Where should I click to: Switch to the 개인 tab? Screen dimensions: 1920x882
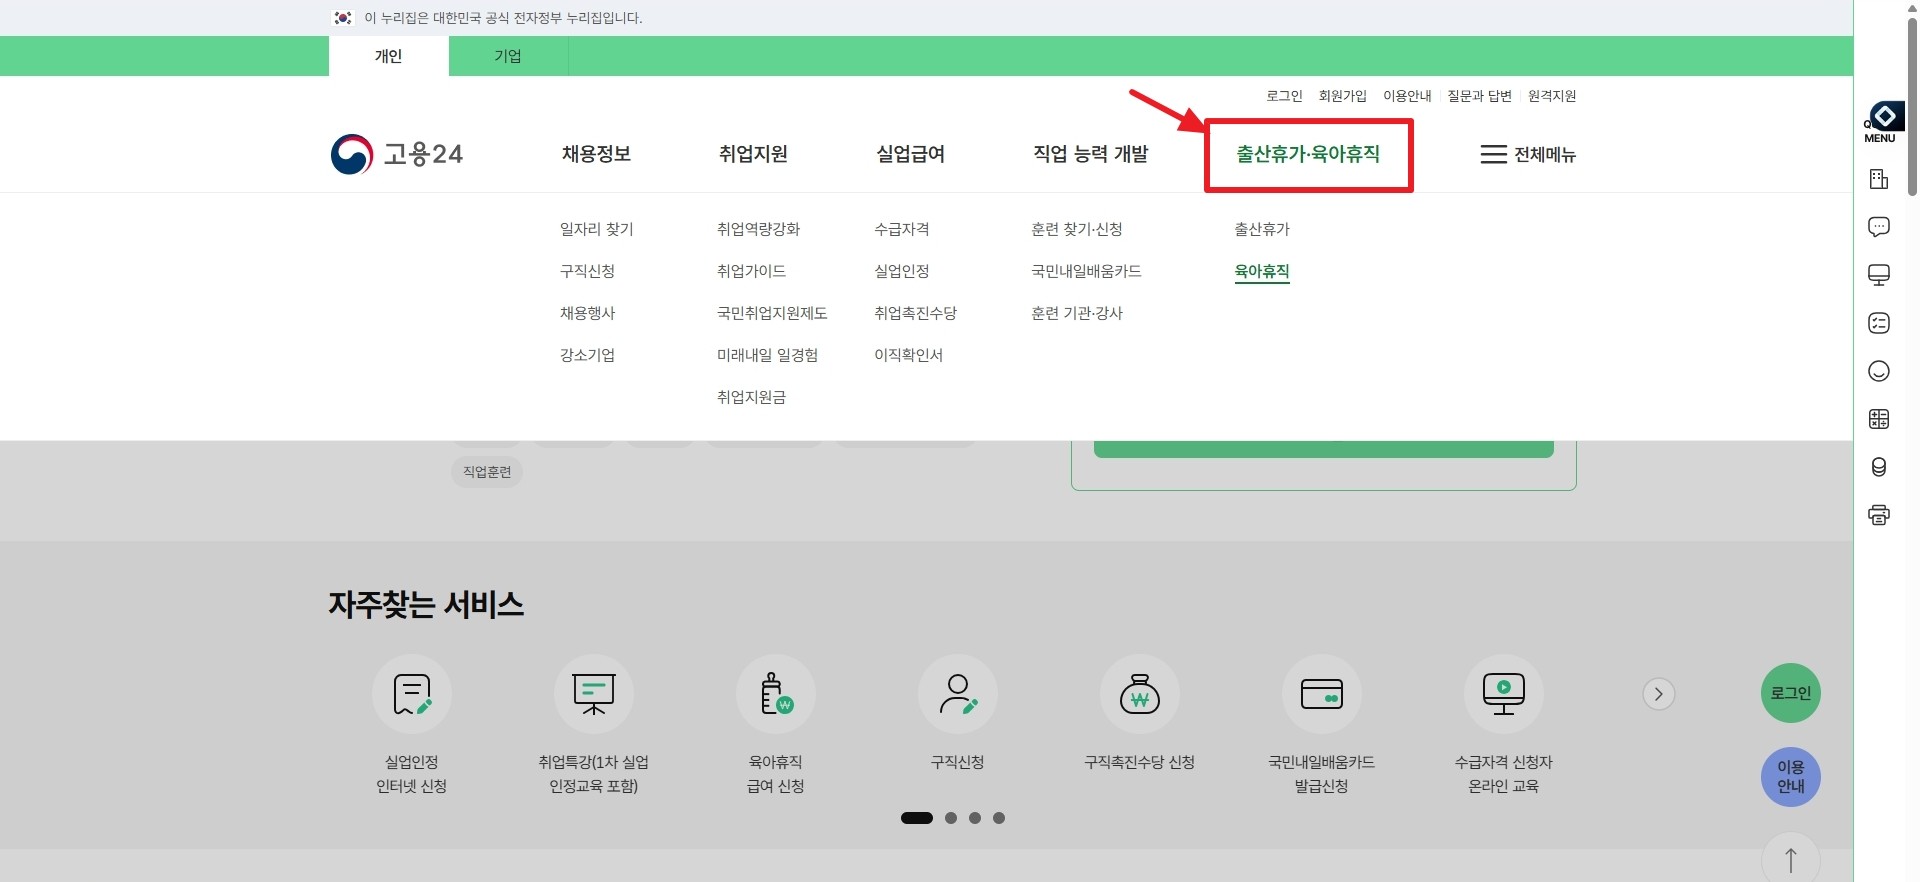click(388, 56)
